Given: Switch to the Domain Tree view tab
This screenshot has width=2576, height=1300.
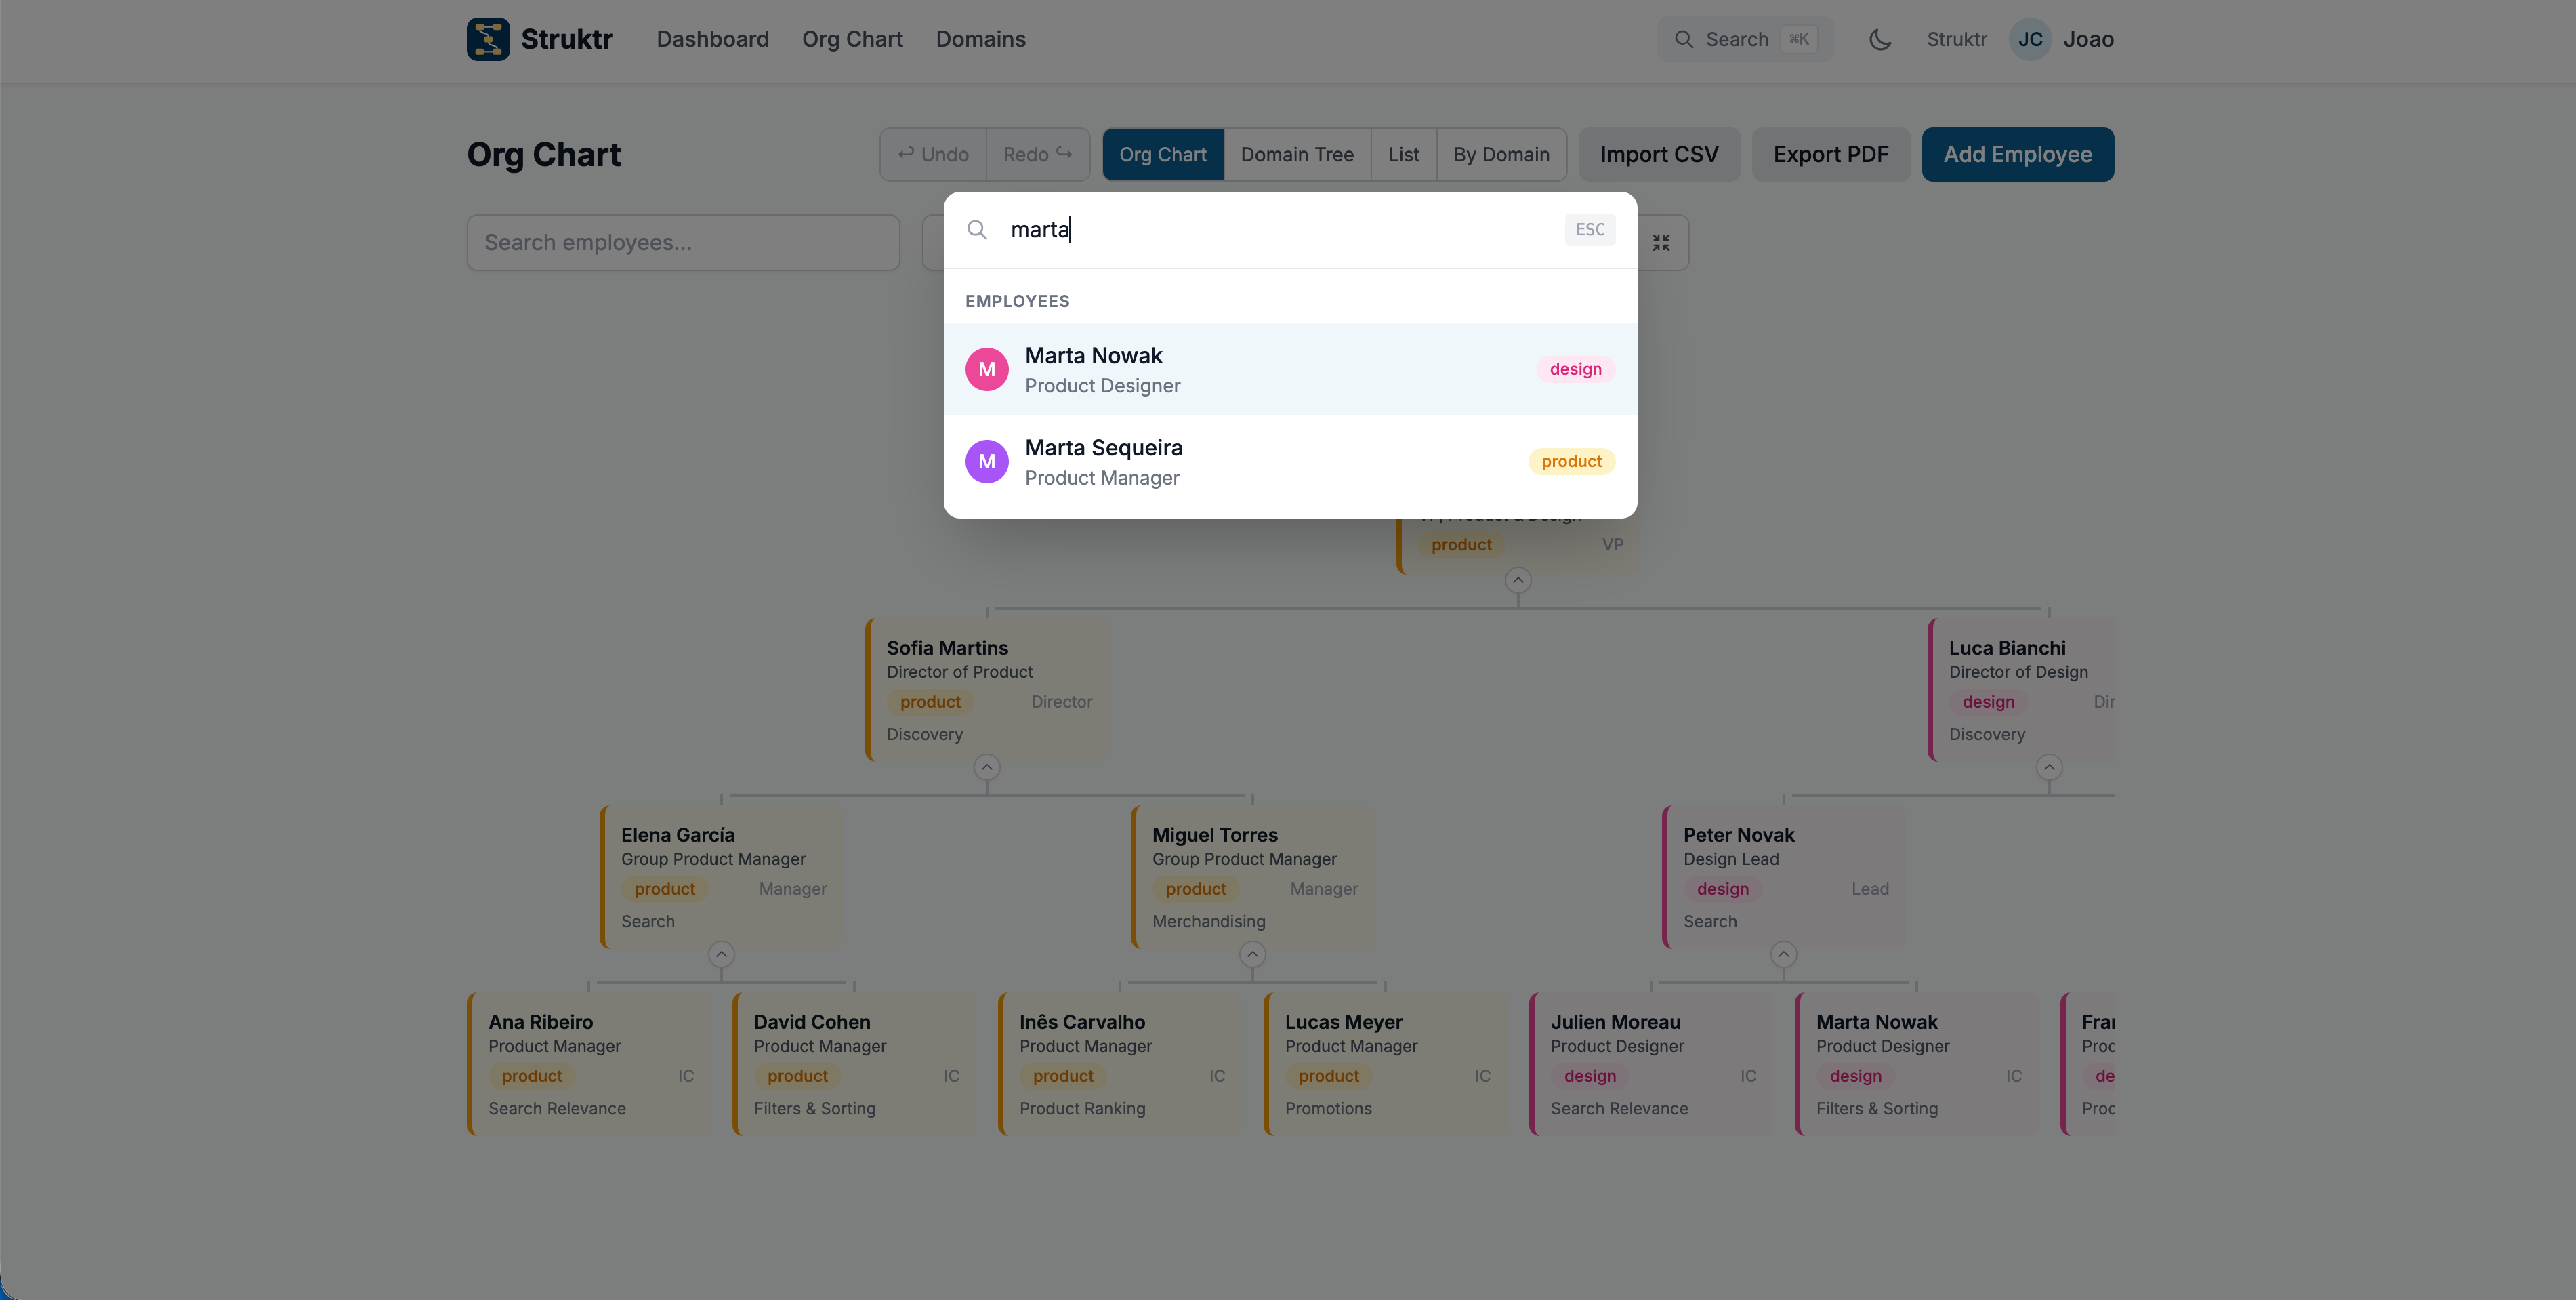Looking at the screenshot, I should point(1297,154).
